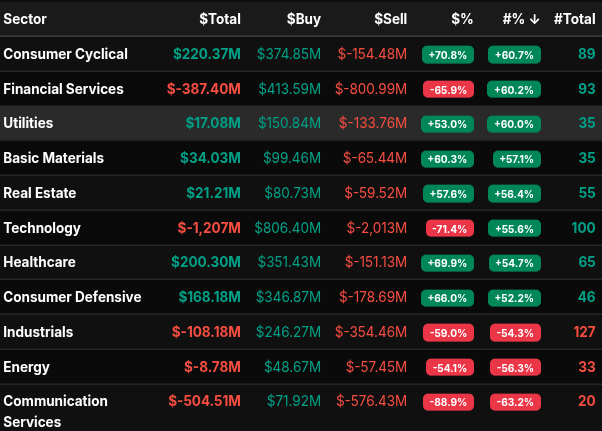The width and height of the screenshot is (602, 431).
Task: Sort by the $Buy column header
Action: pos(304,19)
